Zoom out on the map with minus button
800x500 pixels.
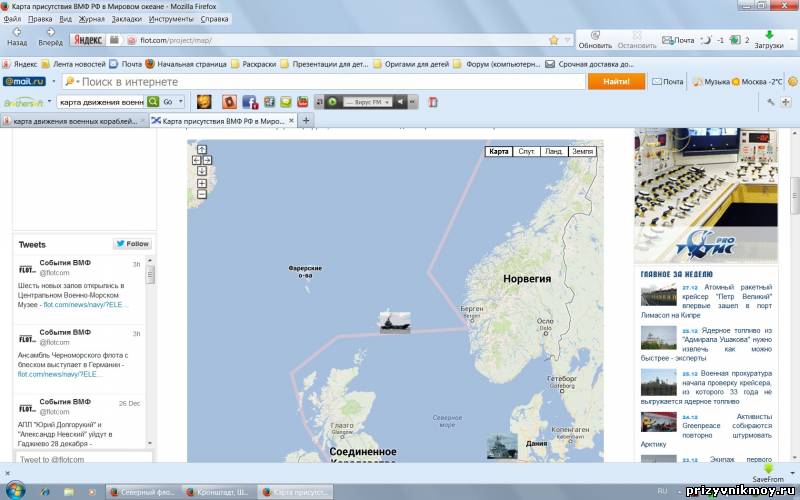pyautogui.click(x=202, y=194)
